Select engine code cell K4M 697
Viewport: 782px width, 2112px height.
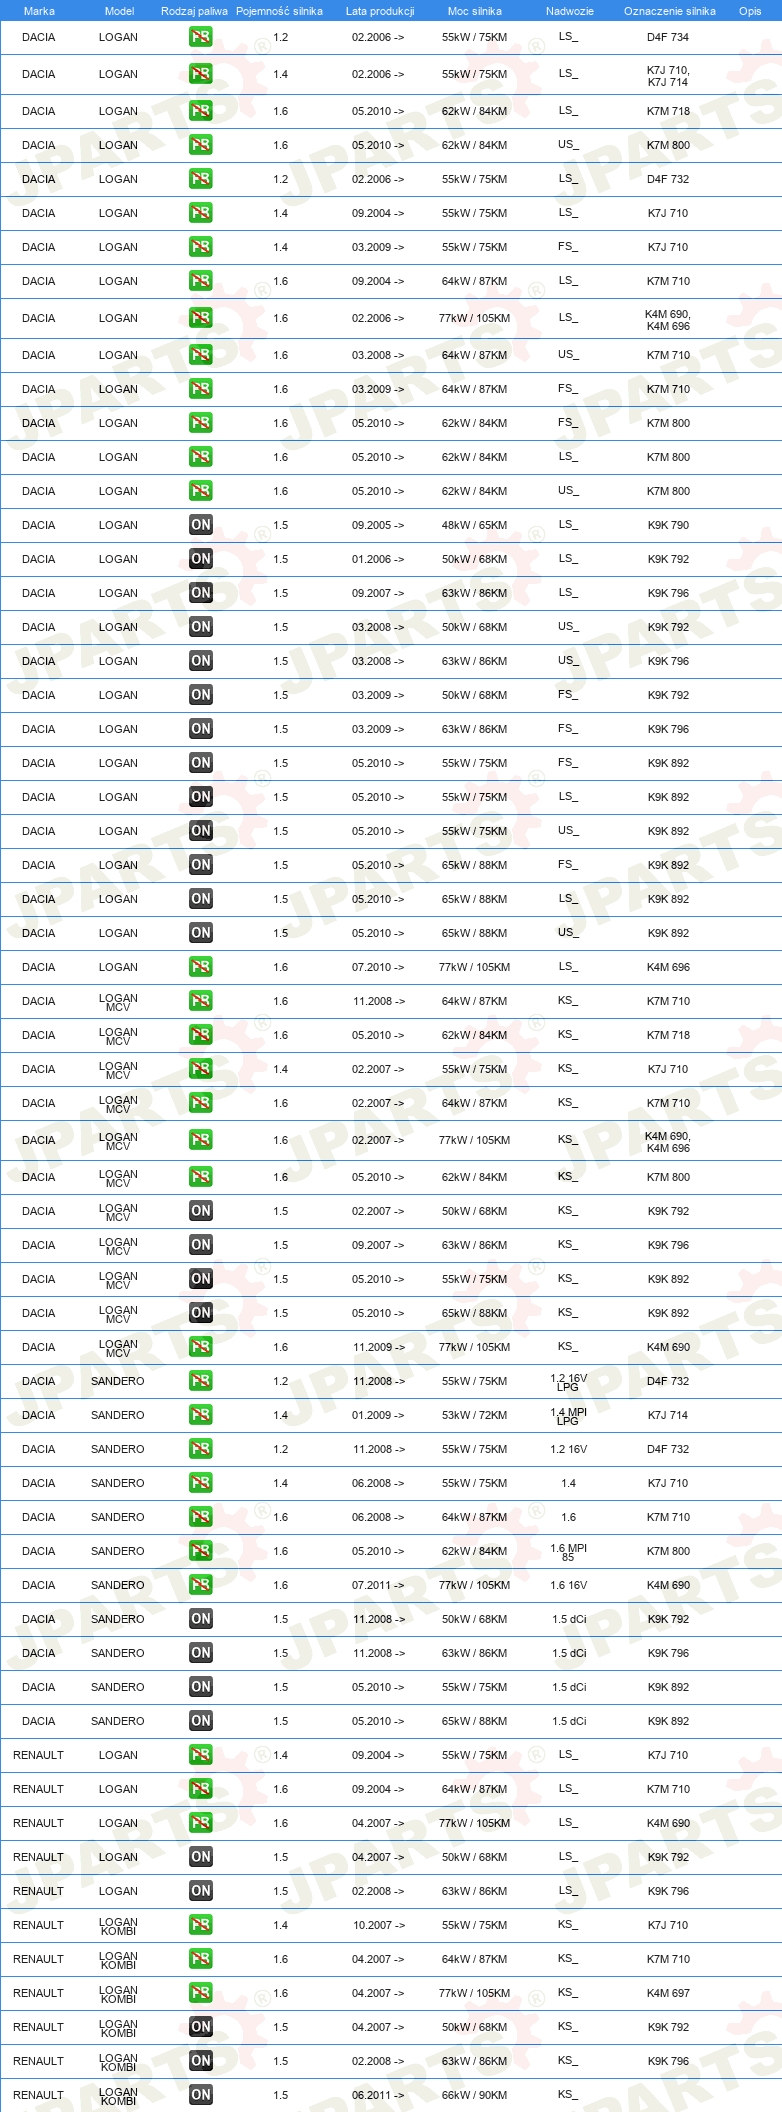[668, 1993]
